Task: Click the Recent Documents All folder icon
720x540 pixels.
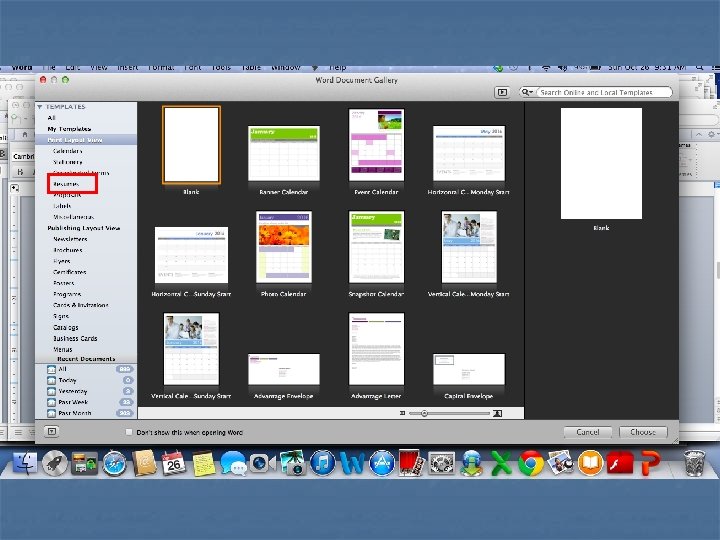Action: tap(51, 369)
